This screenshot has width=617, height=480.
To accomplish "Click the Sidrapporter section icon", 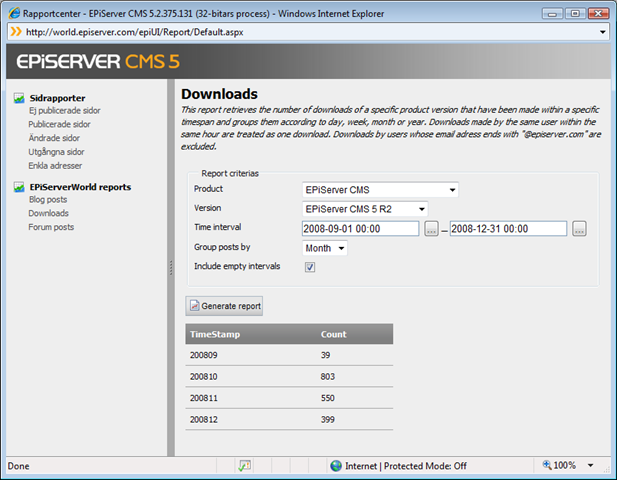I will (x=20, y=98).
